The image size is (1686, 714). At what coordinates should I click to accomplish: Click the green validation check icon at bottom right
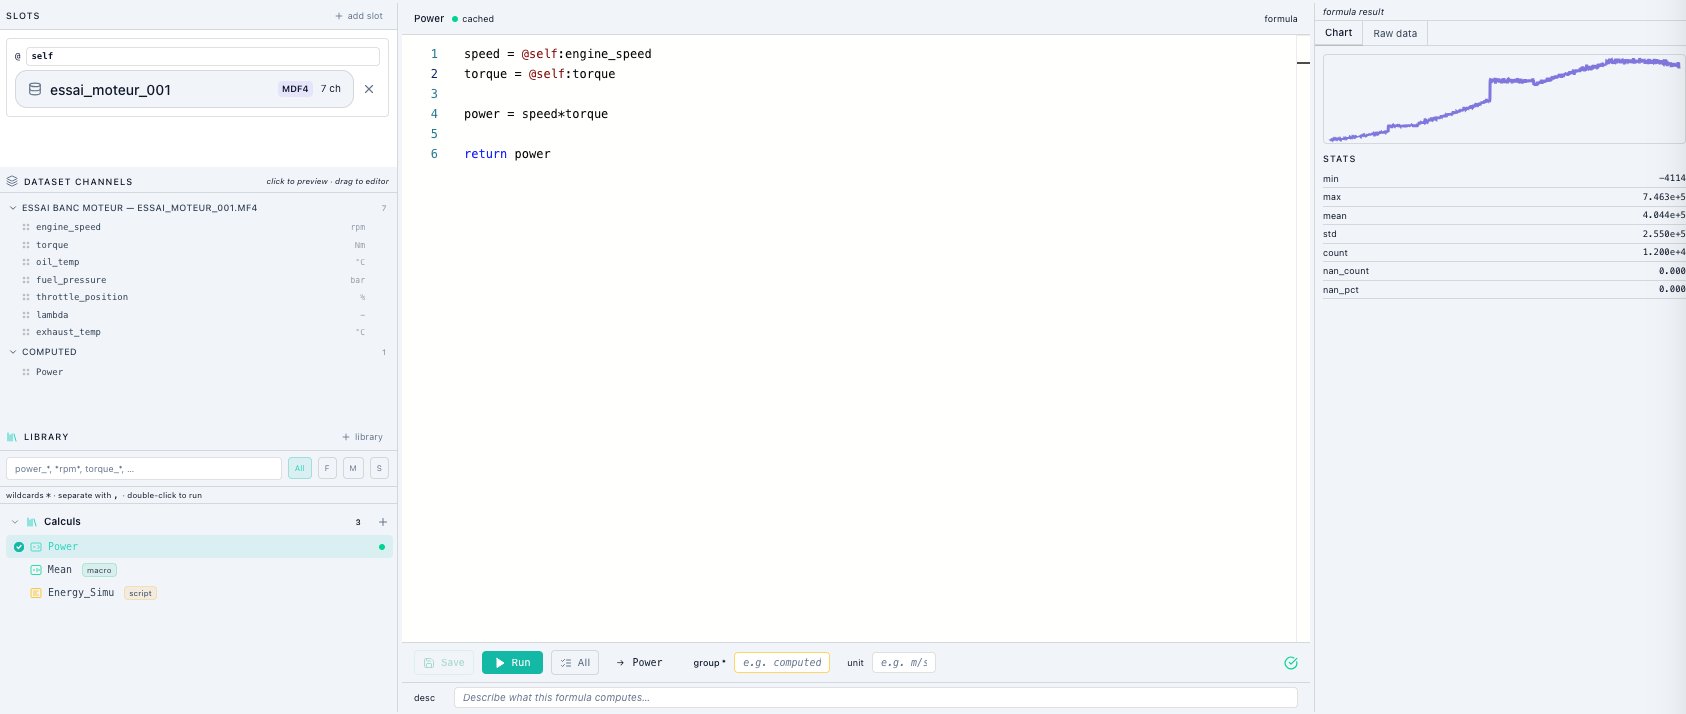(x=1291, y=663)
